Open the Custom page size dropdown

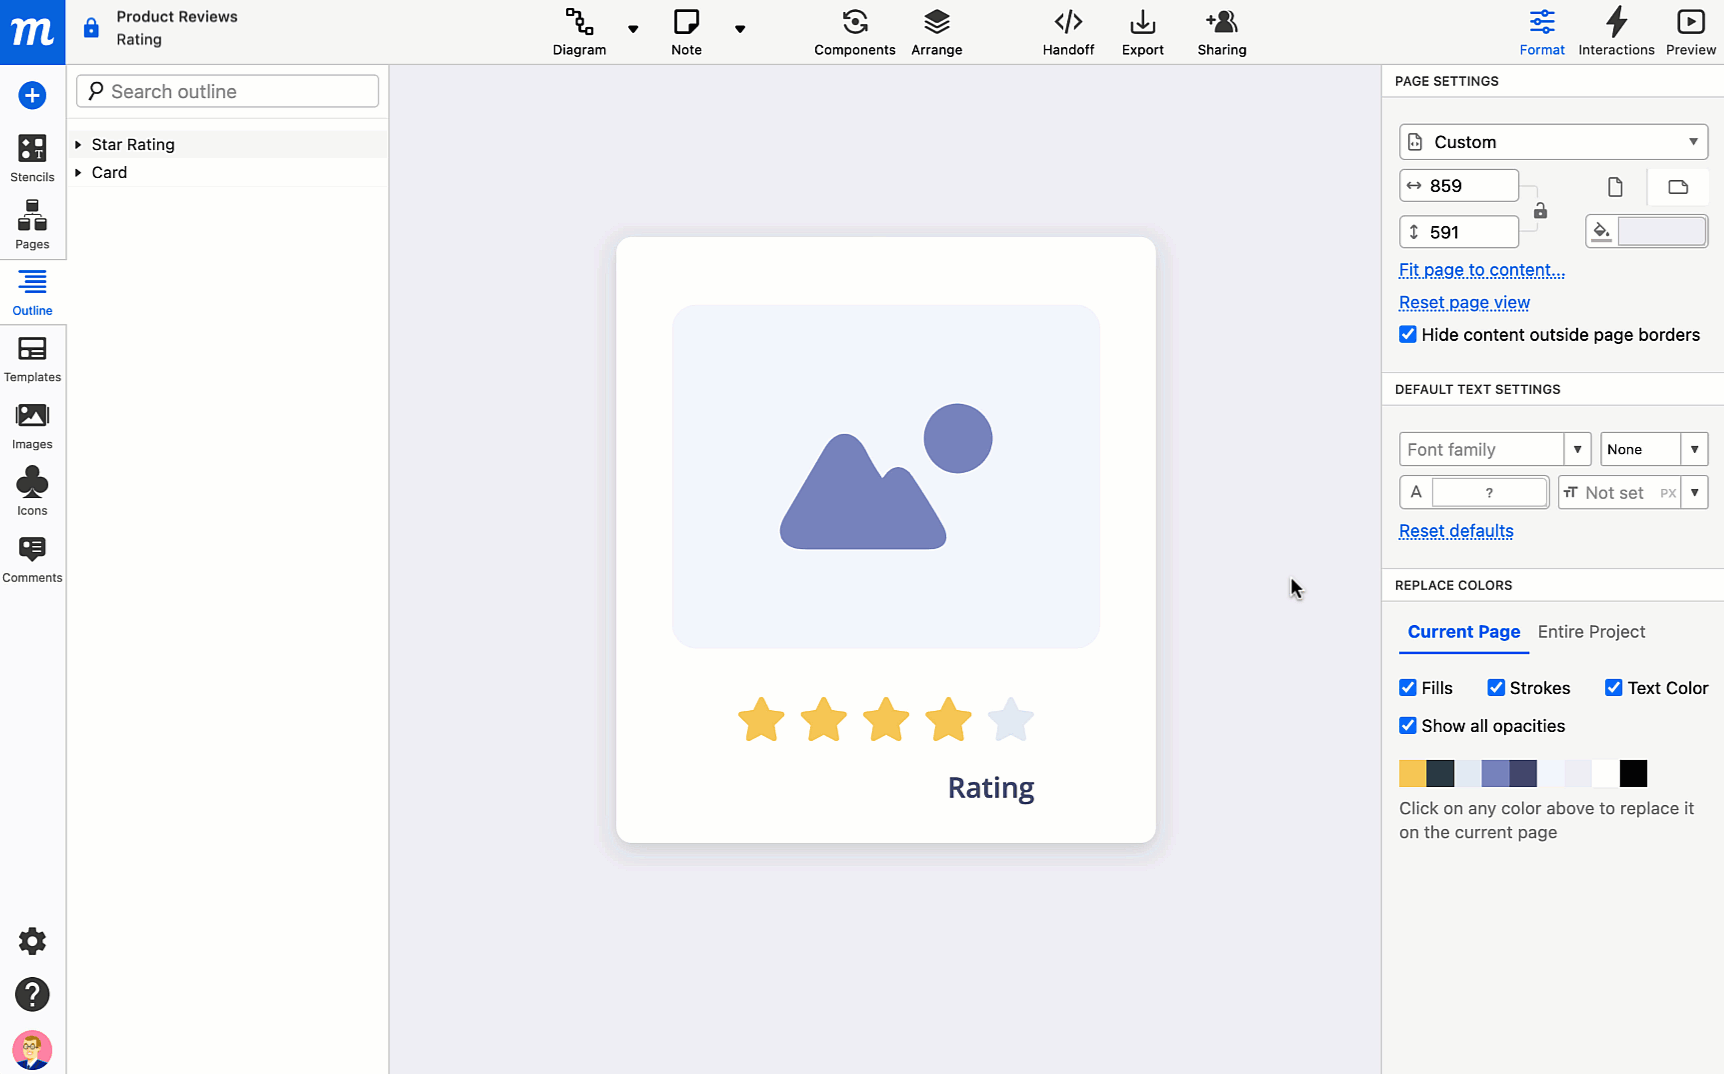[1553, 142]
